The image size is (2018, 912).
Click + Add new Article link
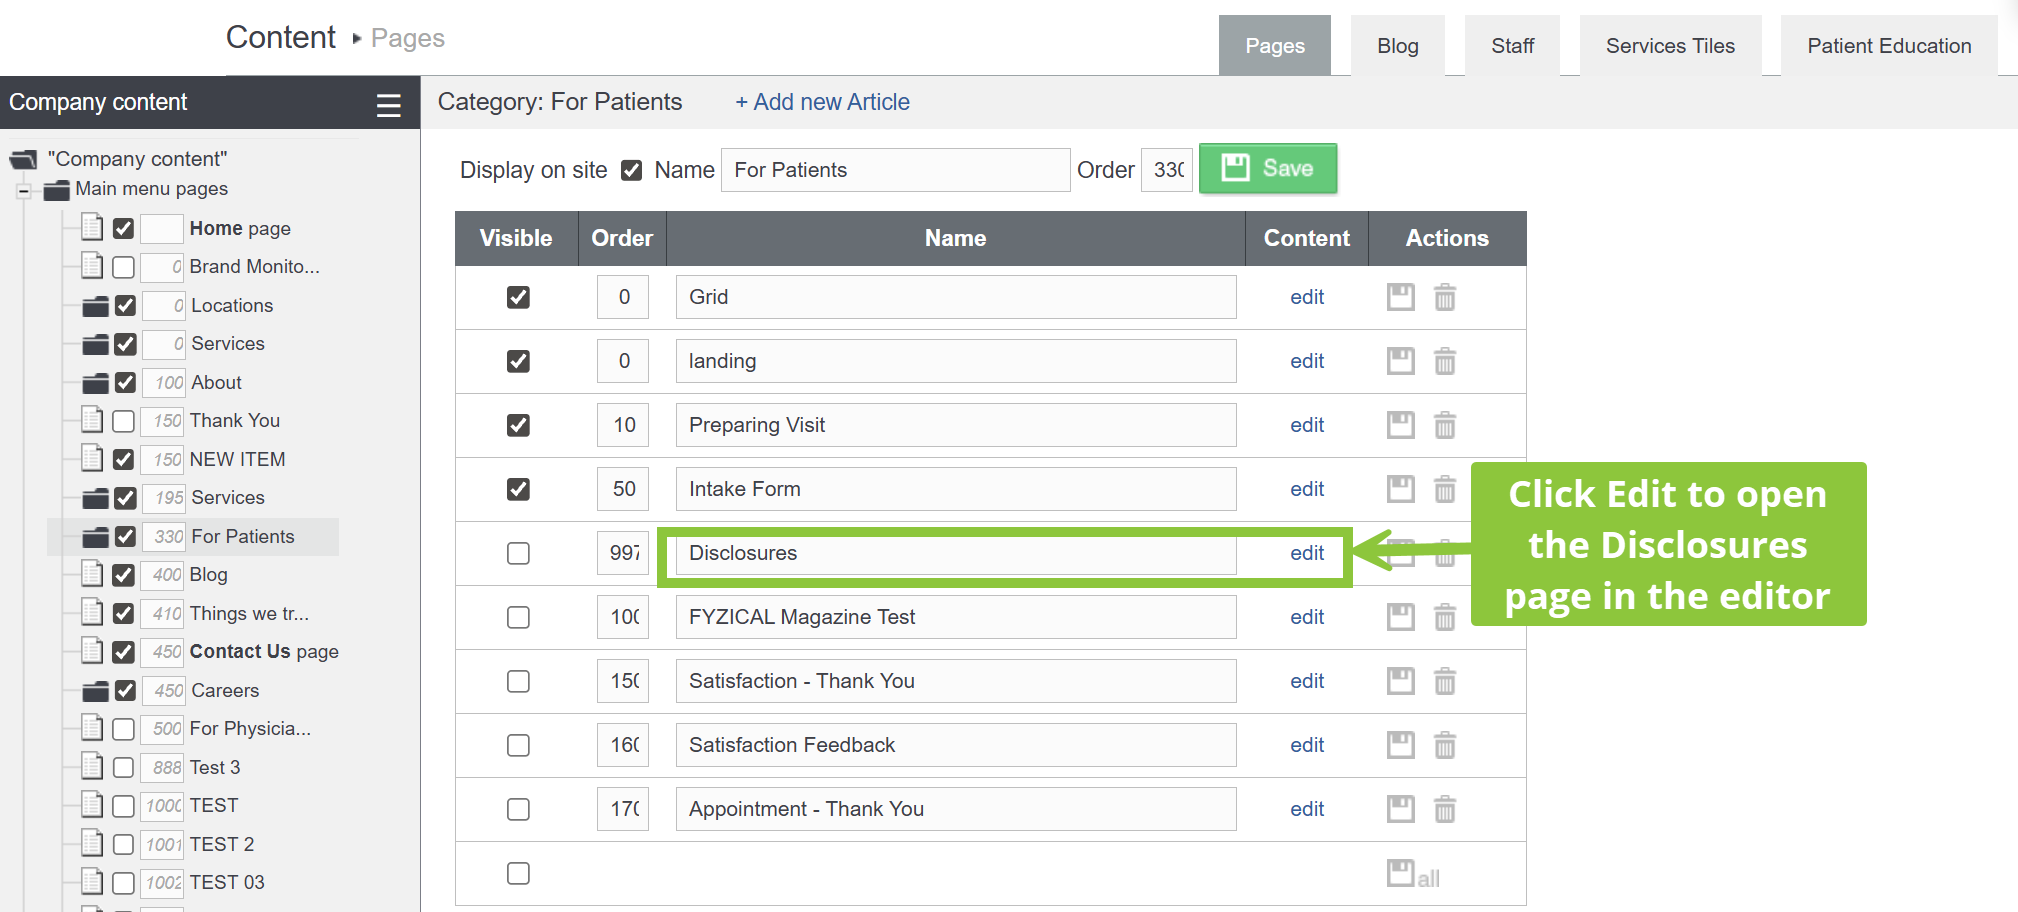point(822,102)
